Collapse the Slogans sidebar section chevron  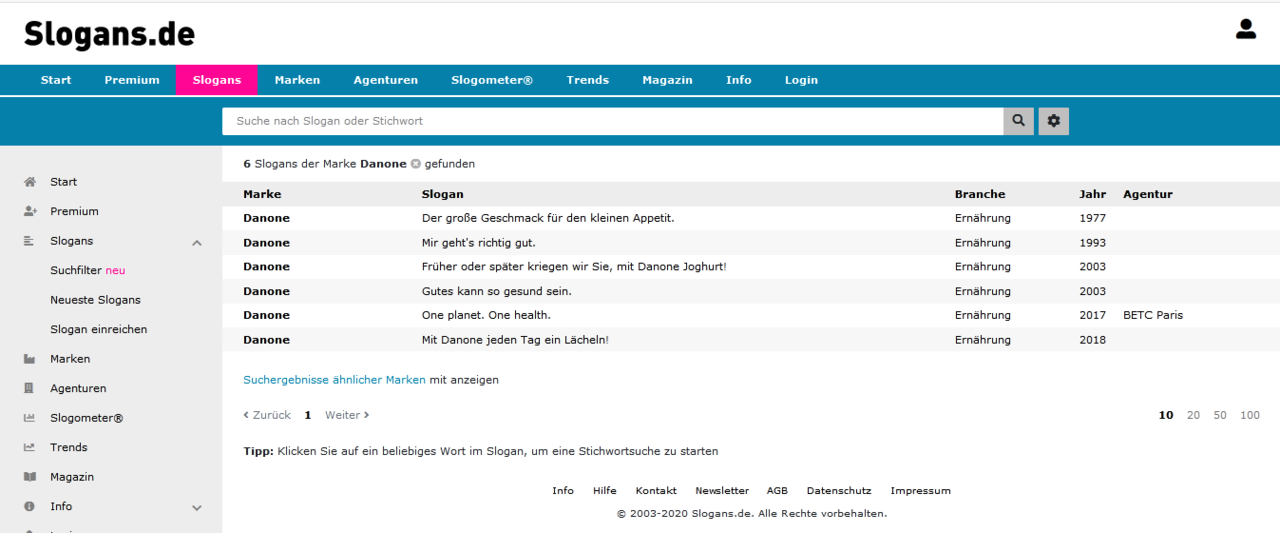pos(196,242)
